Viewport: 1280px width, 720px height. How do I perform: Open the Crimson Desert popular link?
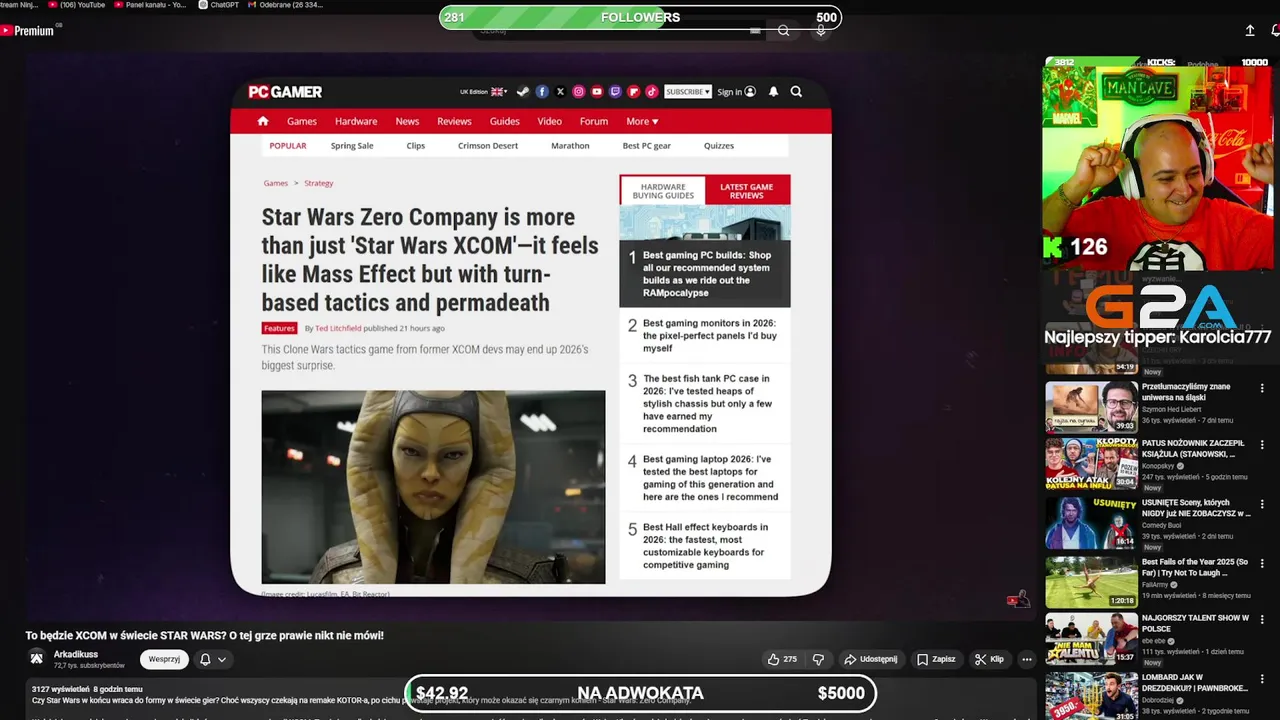point(488,145)
